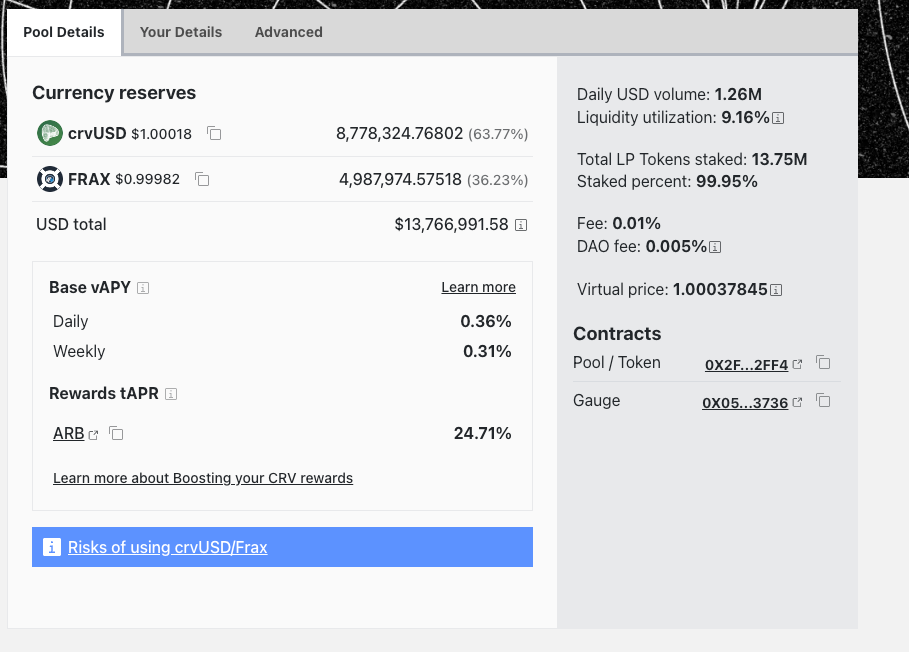Click the Learn more link
This screenshot has width=909, height=652.
[478, 287]
